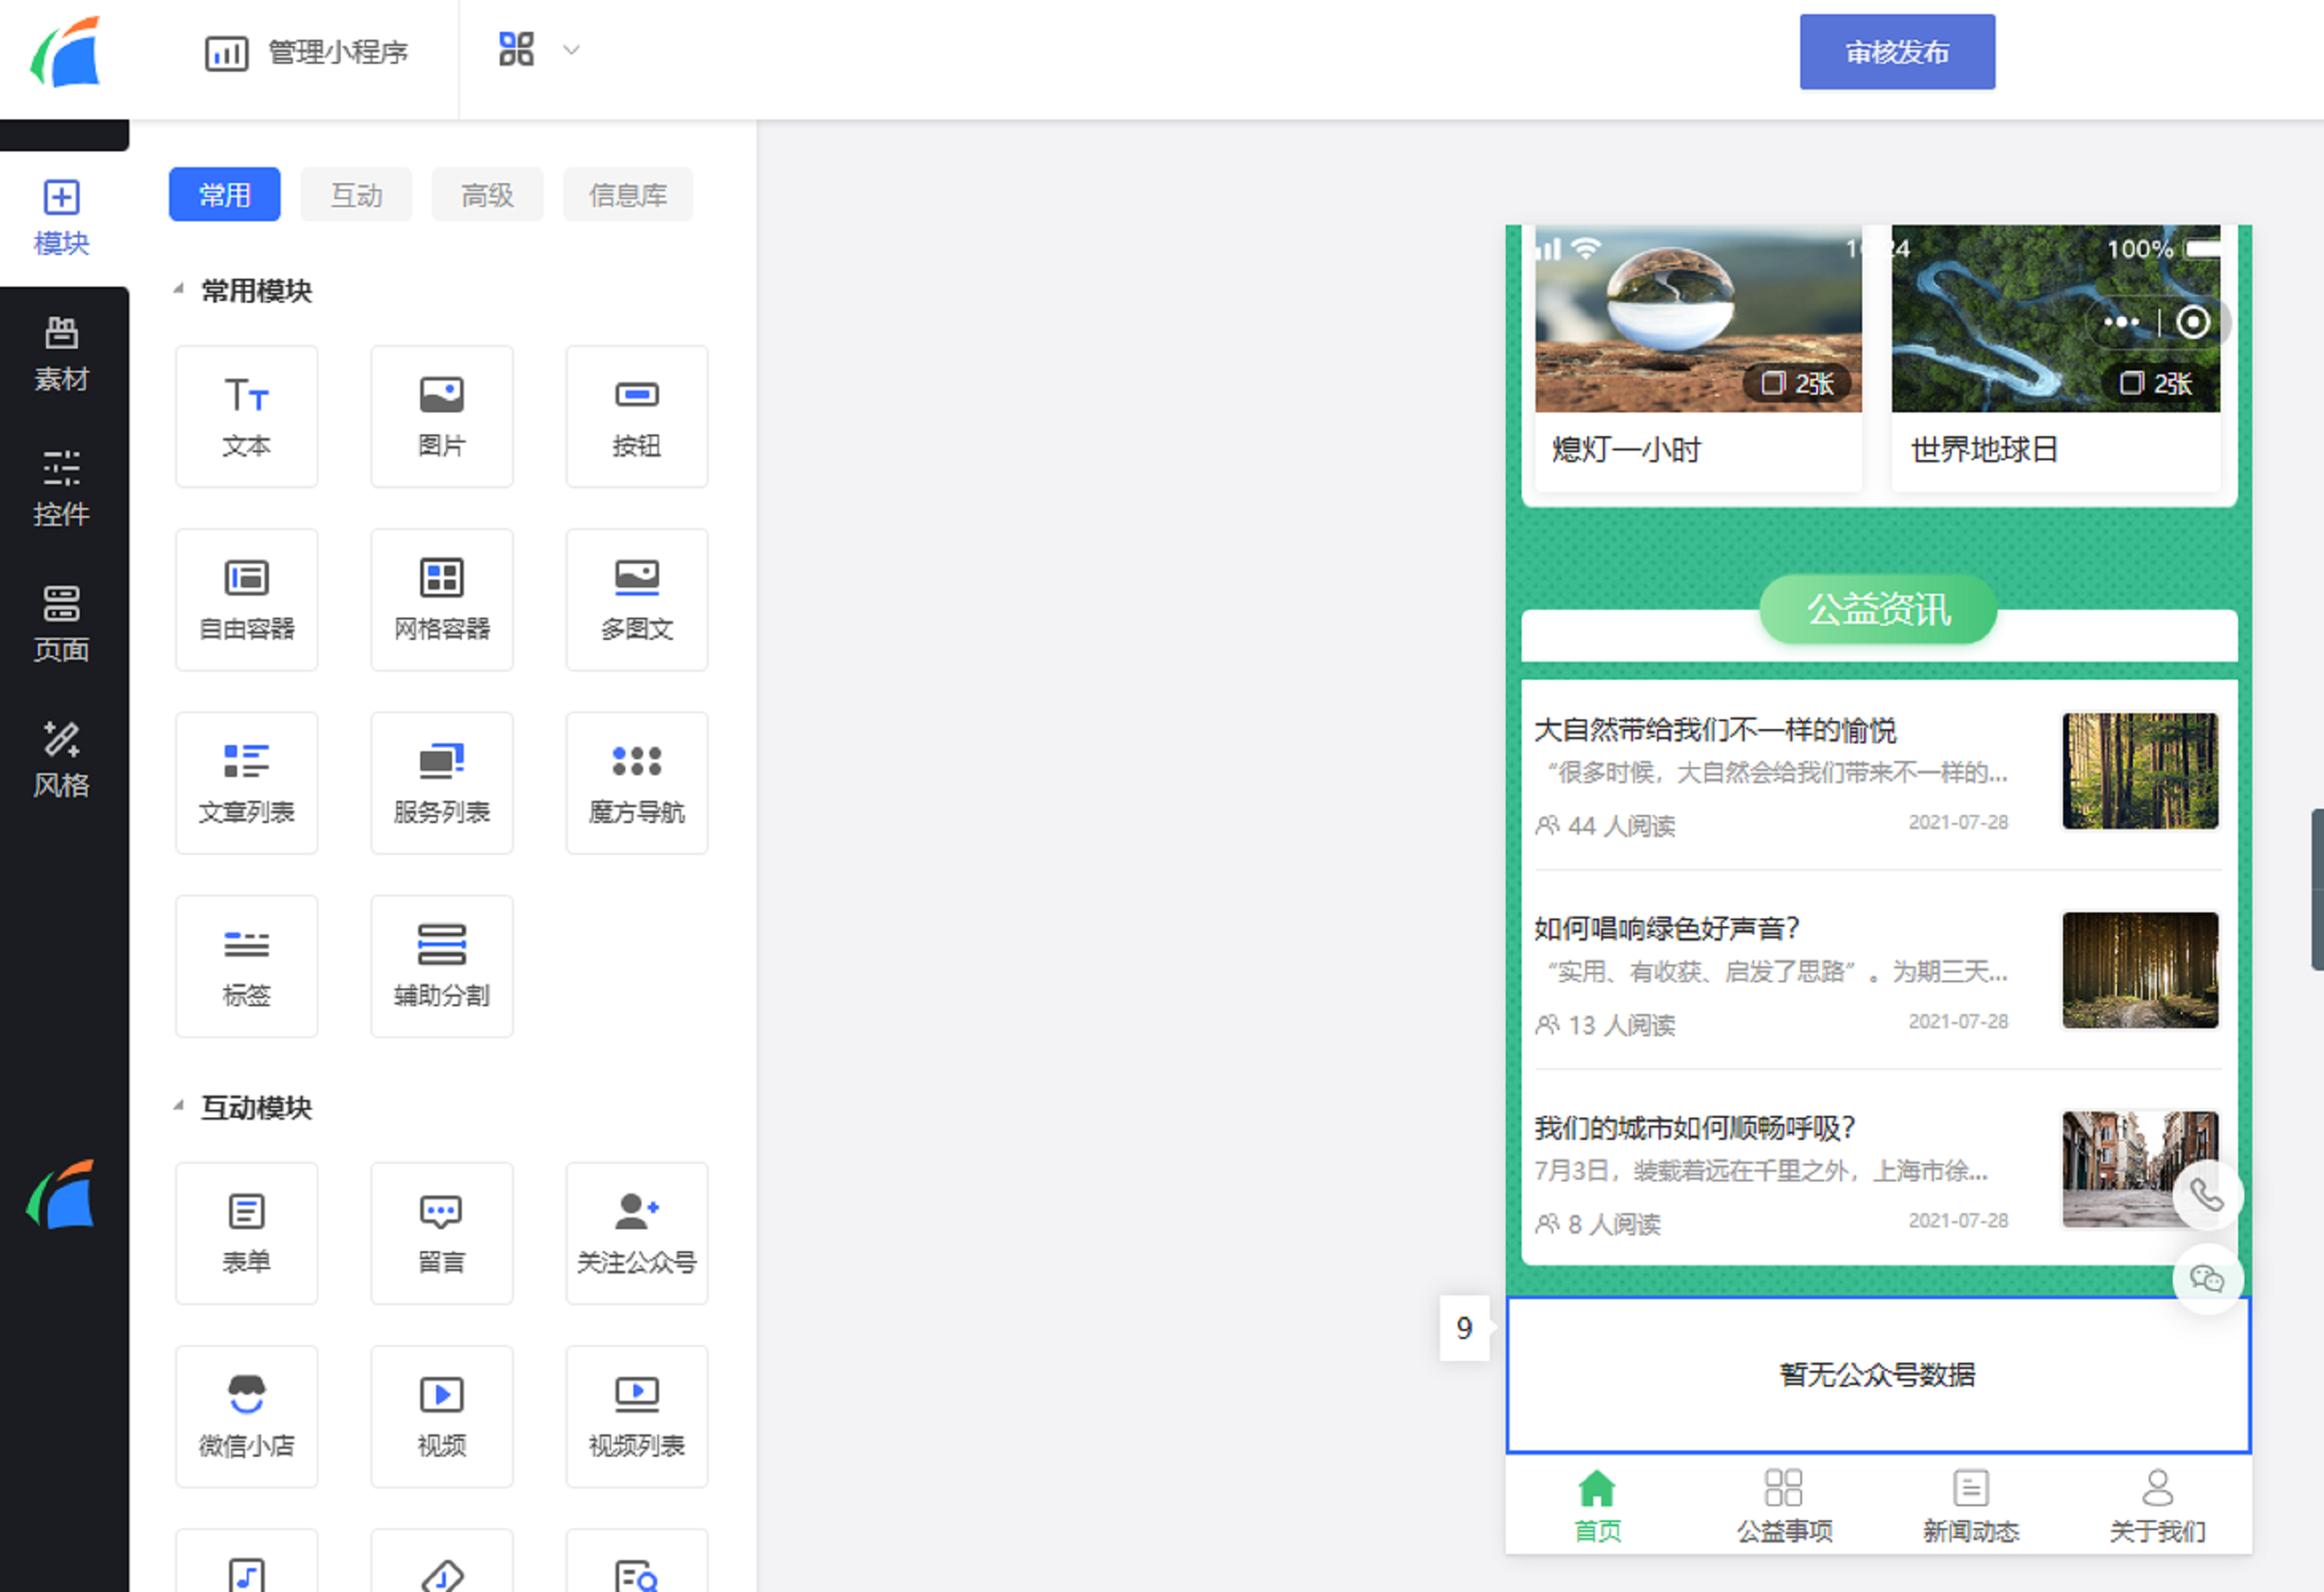
Task: Switch to the 信息库 tab
Action: tap(627, 195)
